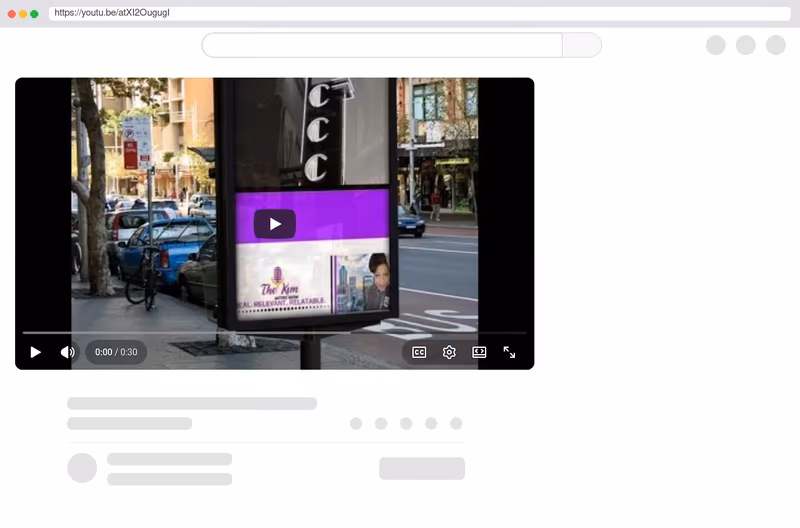Viewport: 800px width, 528px height.
Task: Click the large center play button overlay
Action: [x=274, y=224]
